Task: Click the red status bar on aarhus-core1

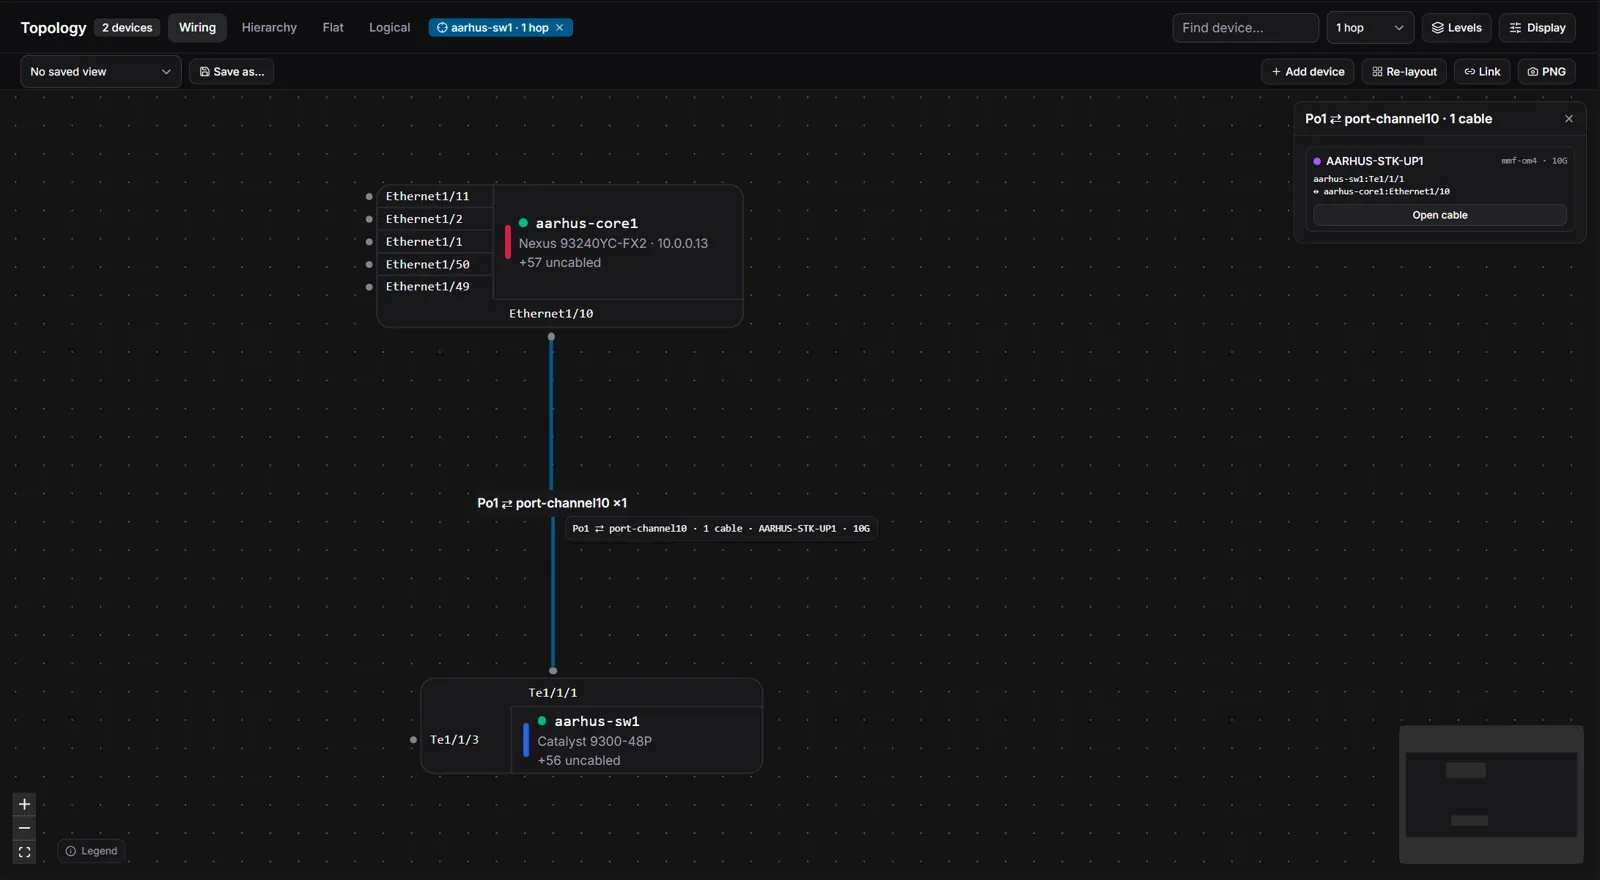Action: click(x=508, y=242)
